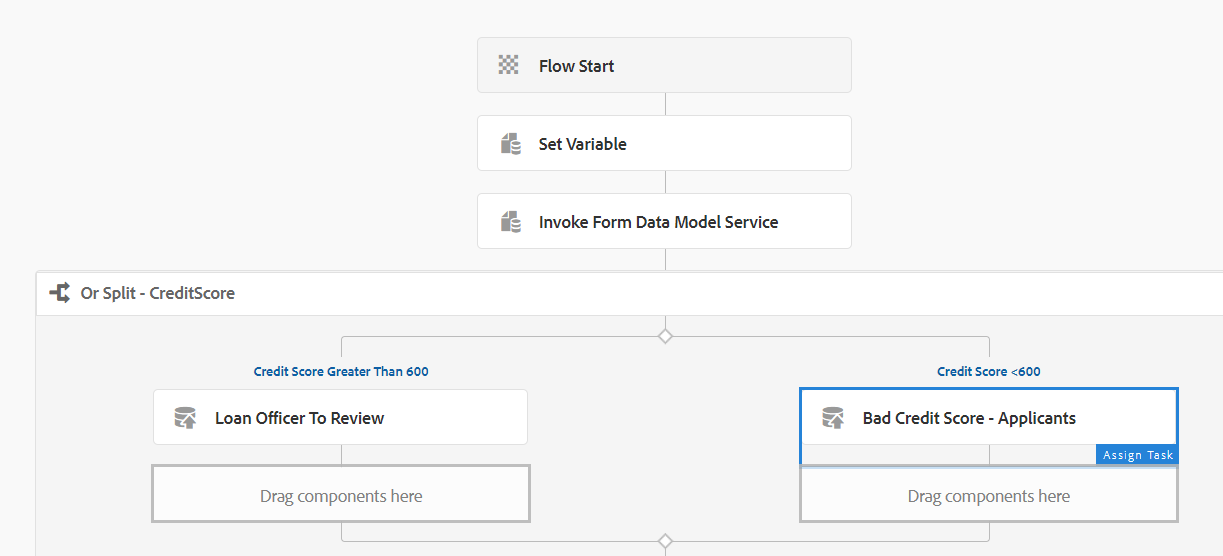Click the Bad Credit Score step icon

click(833, 418)
